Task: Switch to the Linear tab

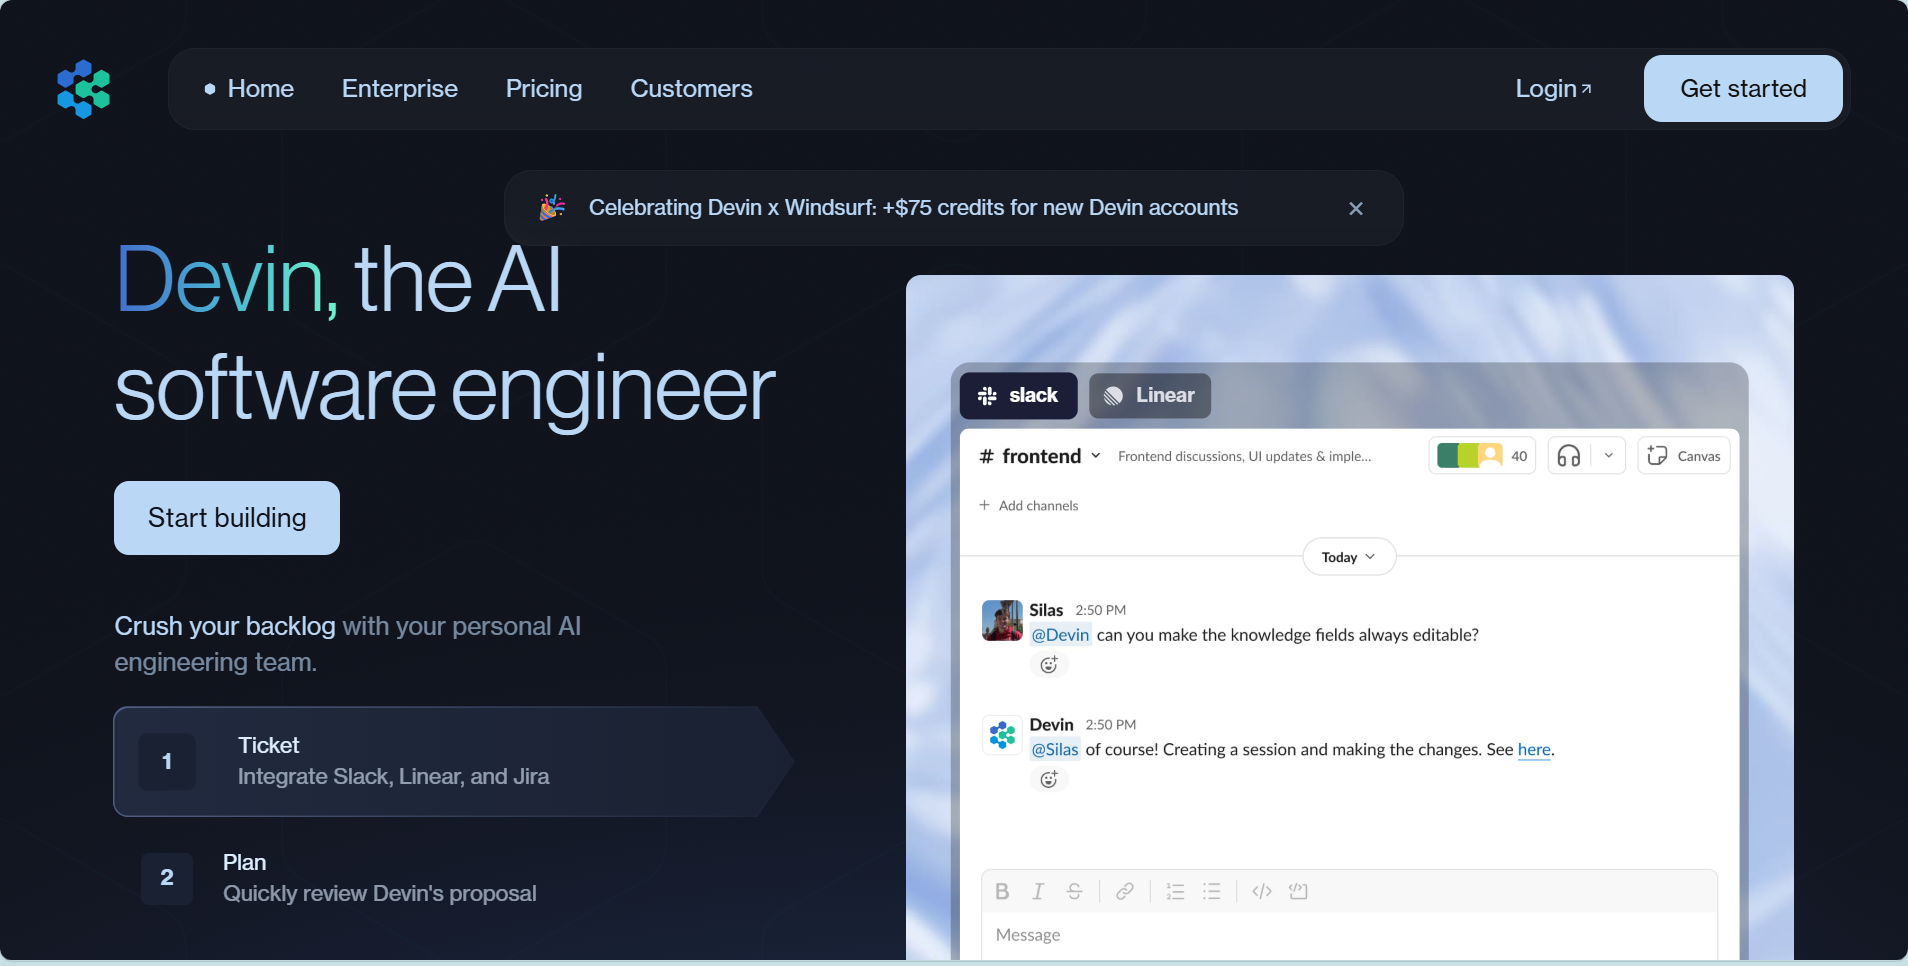Action: (x=1150, y=396)
